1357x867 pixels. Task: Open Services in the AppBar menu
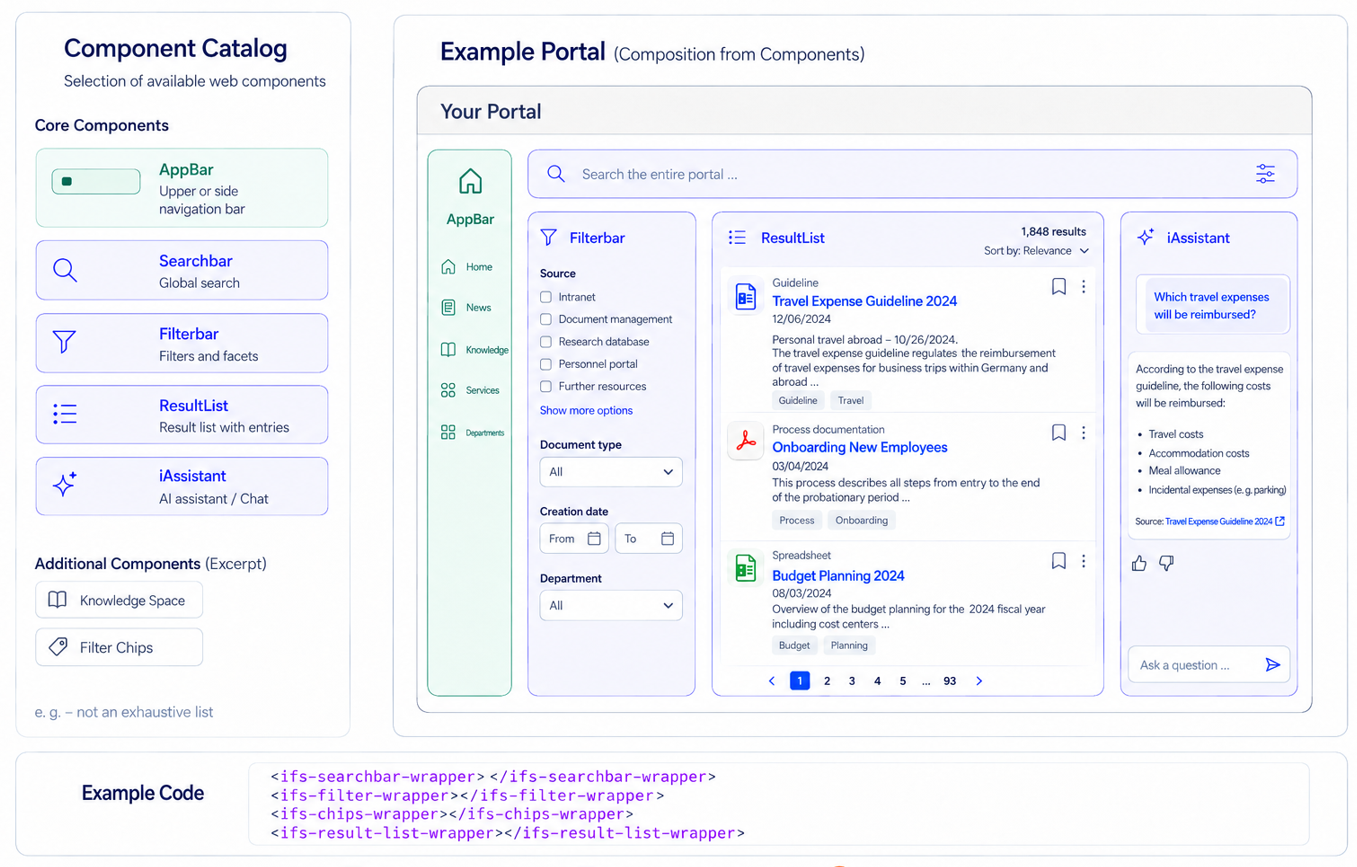[471, 390]
